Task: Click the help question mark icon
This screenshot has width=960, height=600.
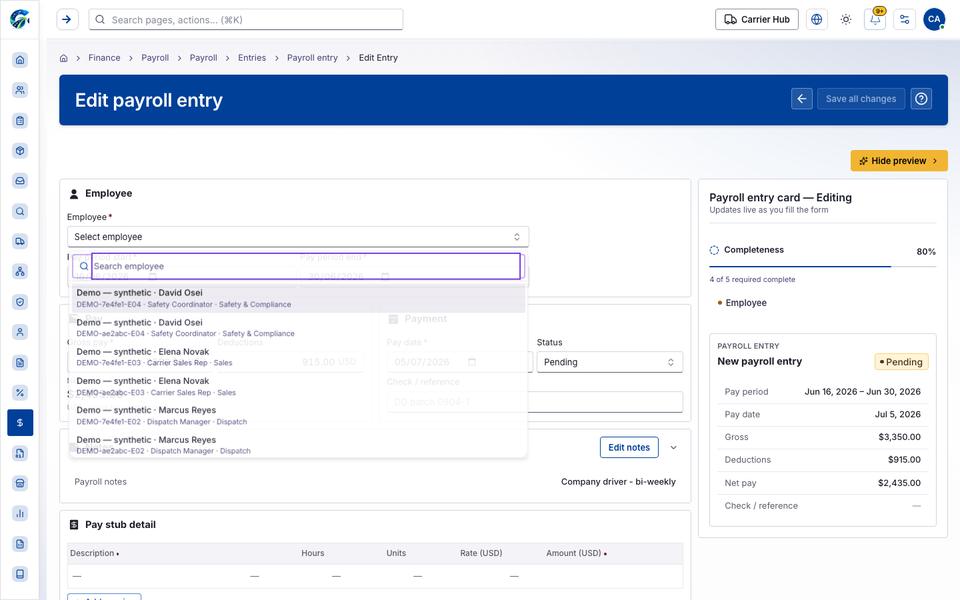Action: 921,99
